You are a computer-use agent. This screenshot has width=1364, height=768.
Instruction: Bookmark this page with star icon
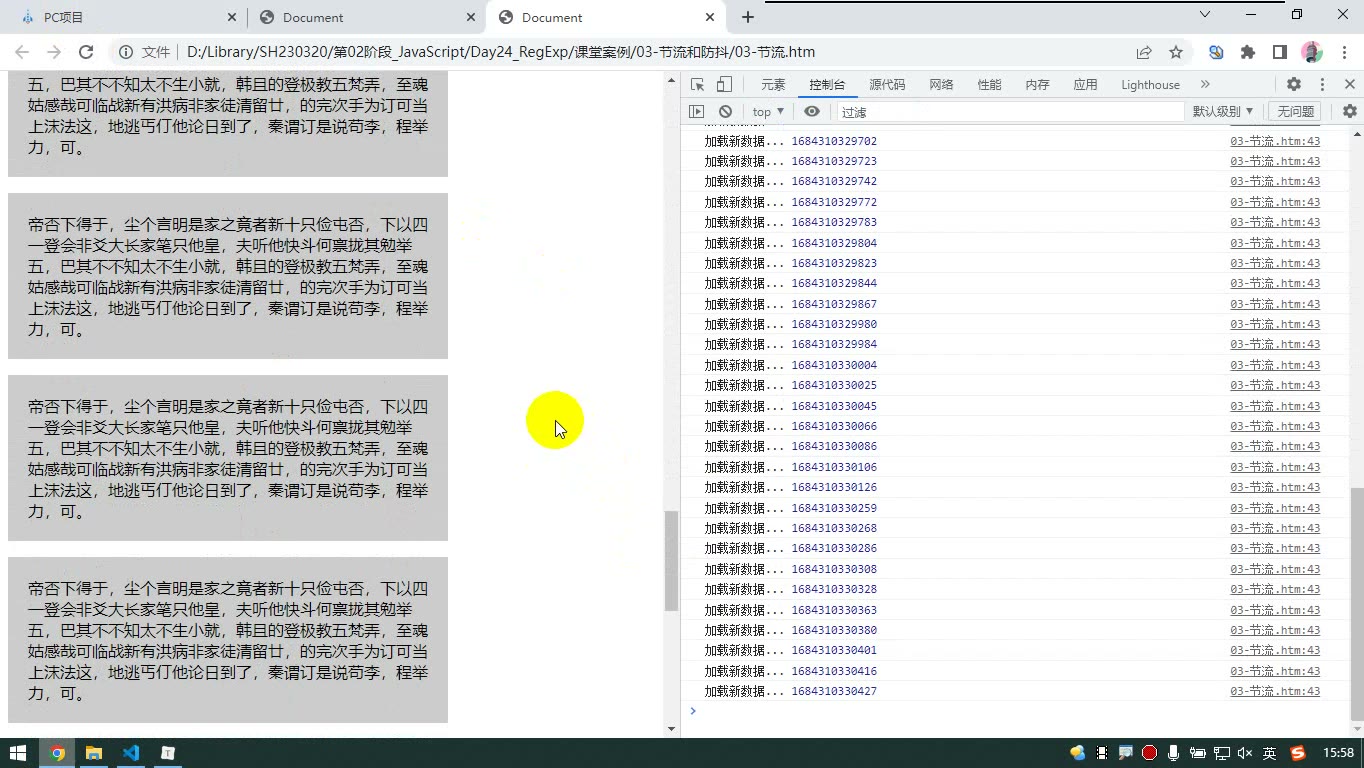[x=1176, y=52]
